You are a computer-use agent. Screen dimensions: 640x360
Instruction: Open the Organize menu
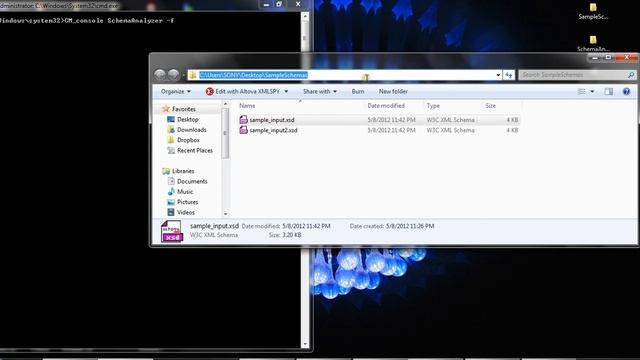coord(176,91)
